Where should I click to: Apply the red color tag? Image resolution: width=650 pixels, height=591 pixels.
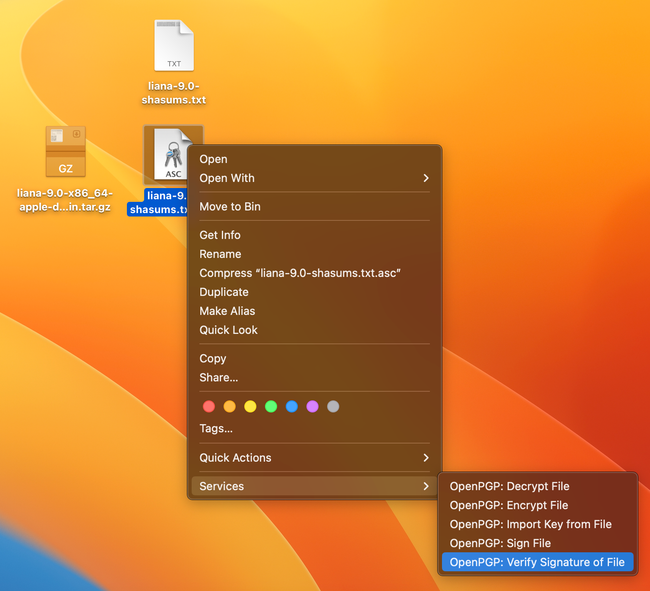click(209, 407)
